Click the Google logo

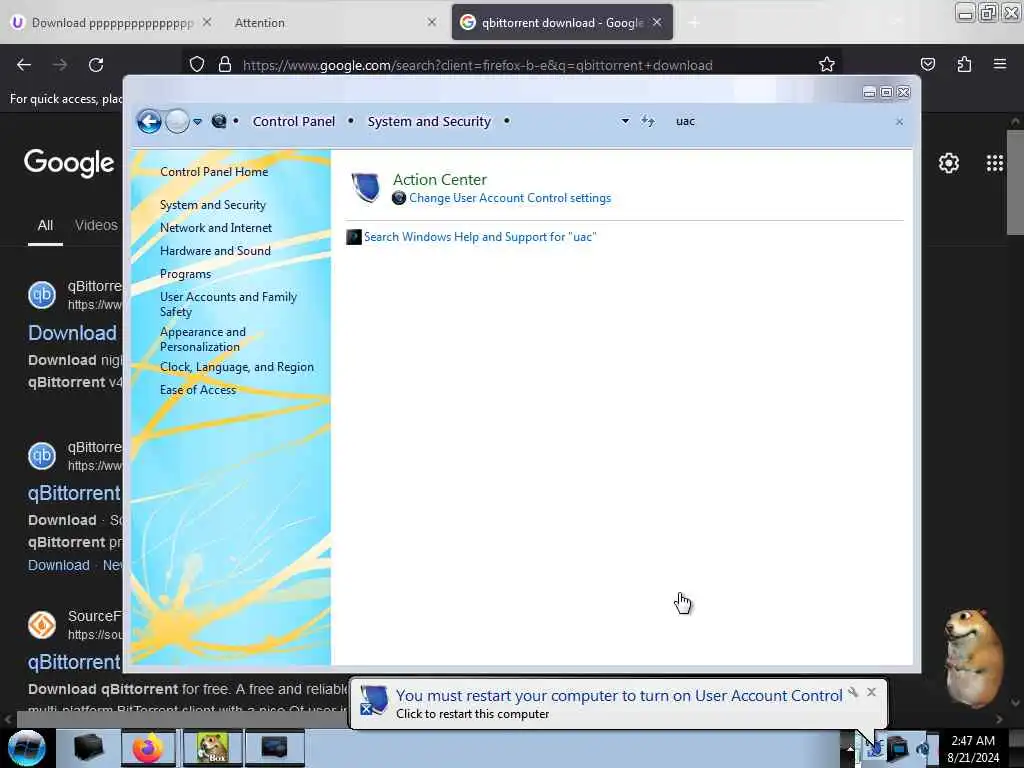[69, 163]
